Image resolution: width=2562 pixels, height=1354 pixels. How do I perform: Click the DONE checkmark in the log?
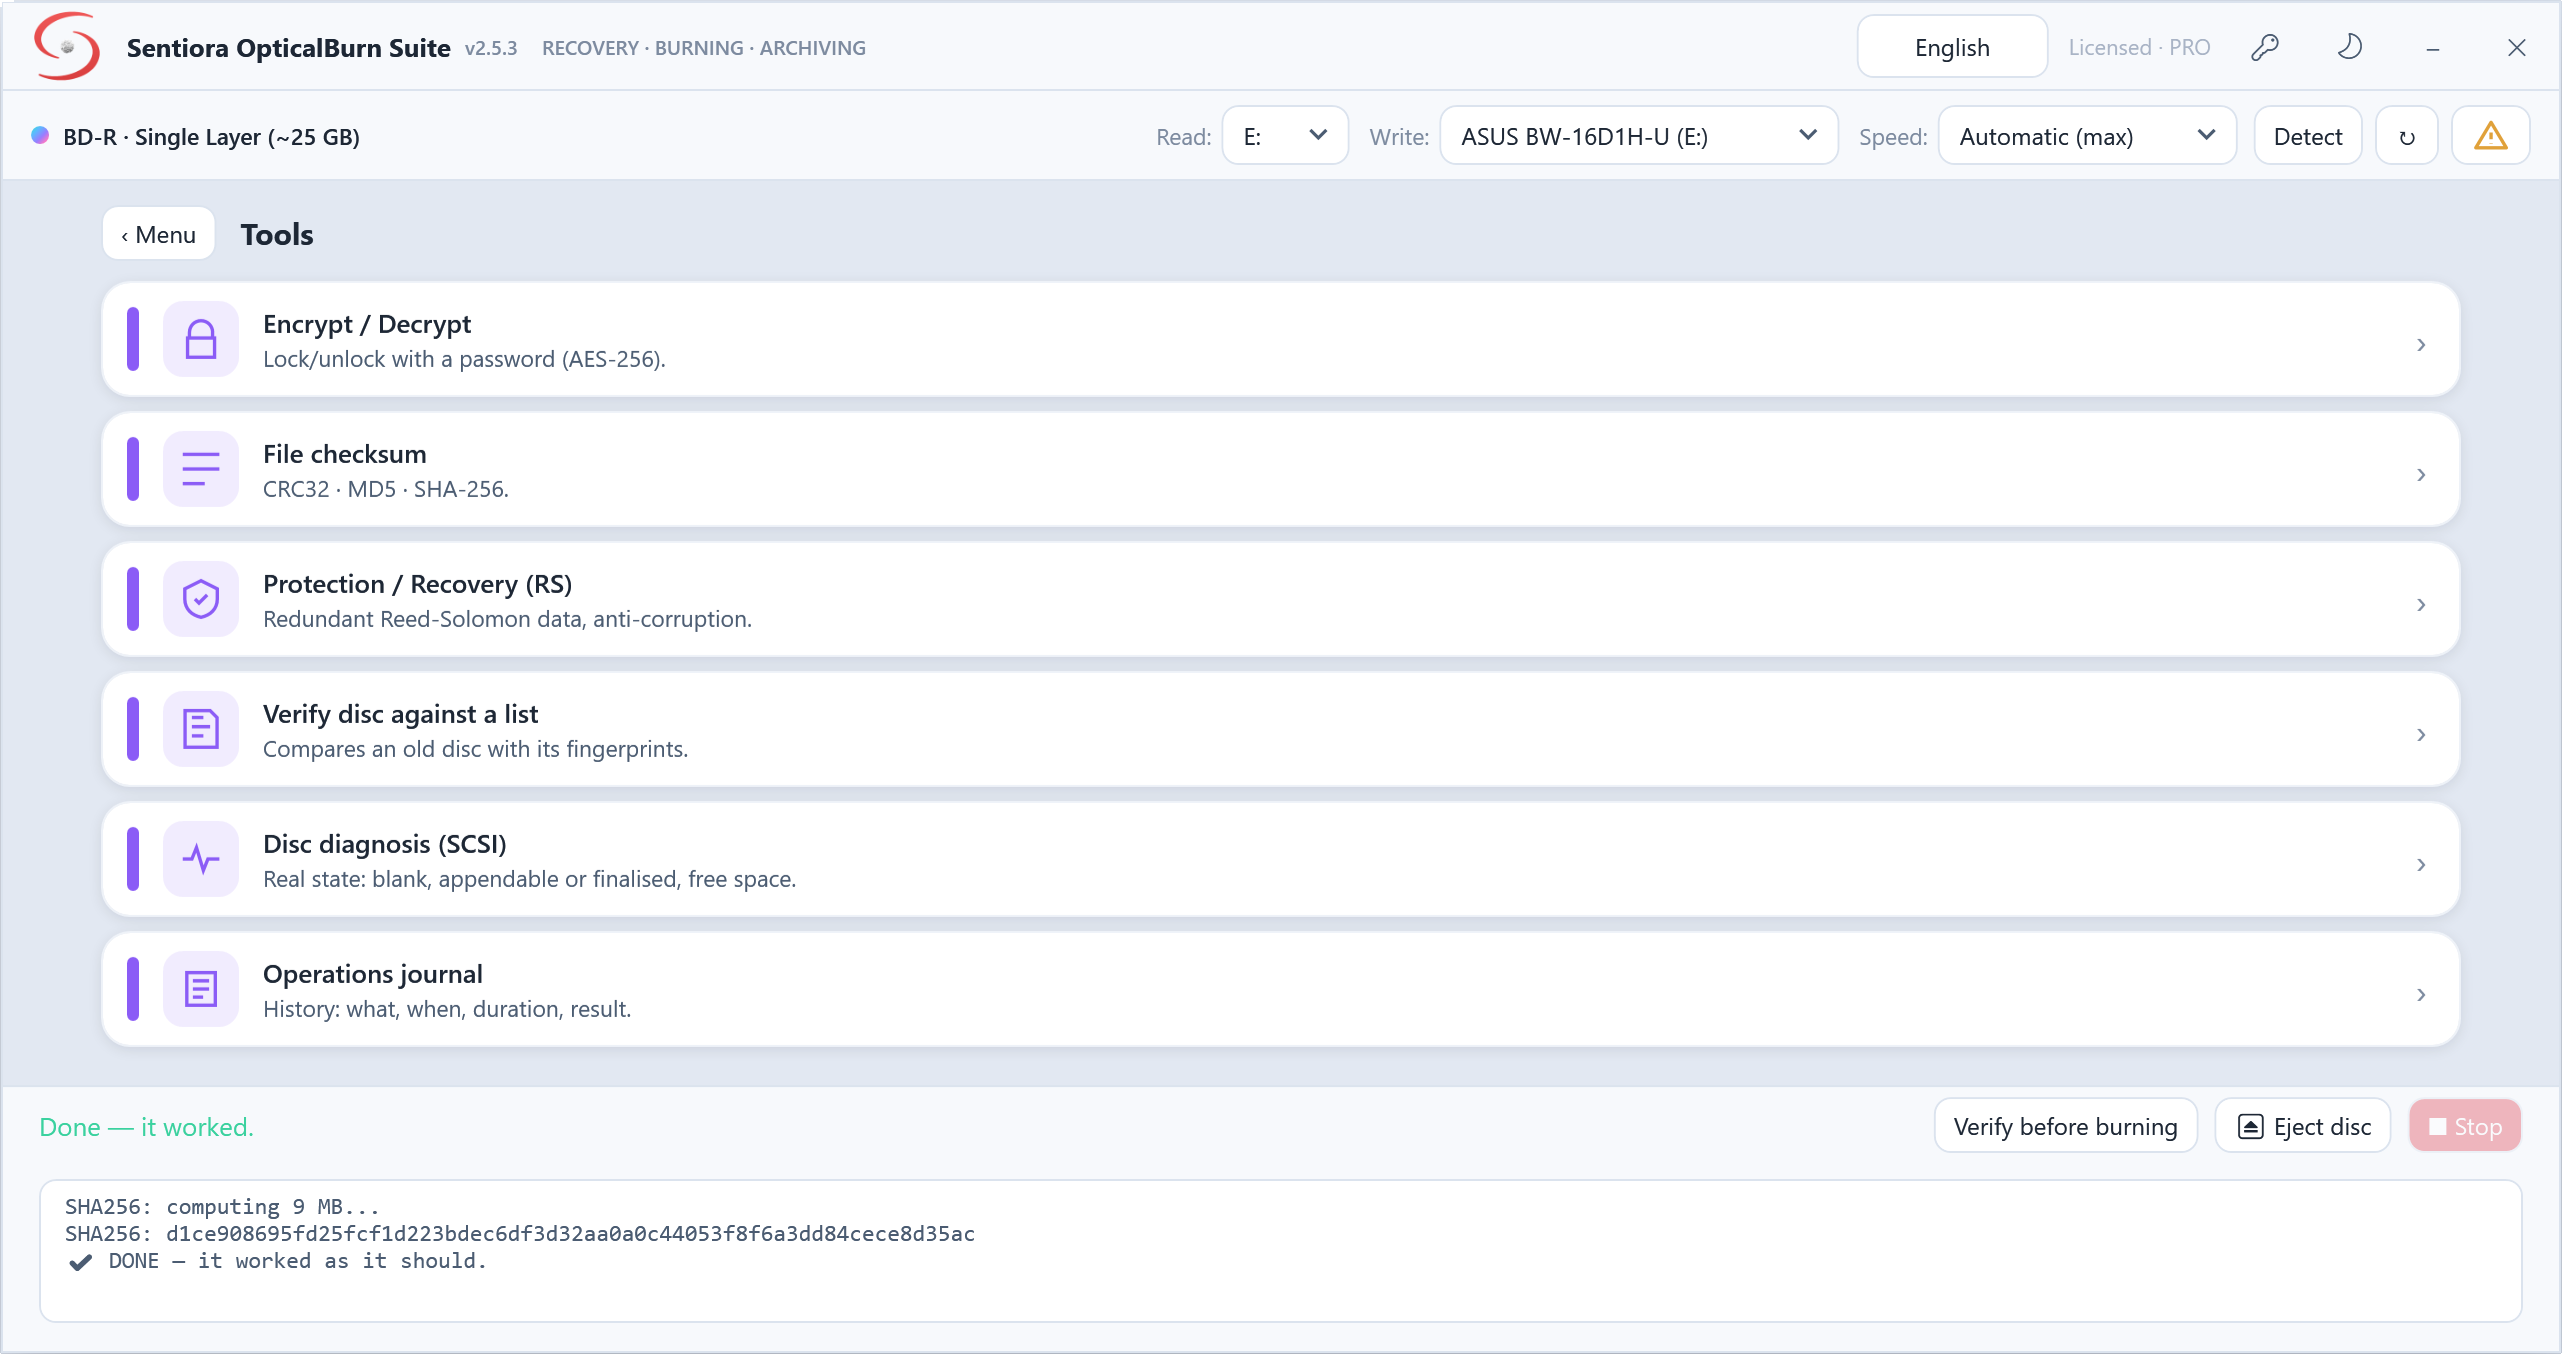(81, 1261)
